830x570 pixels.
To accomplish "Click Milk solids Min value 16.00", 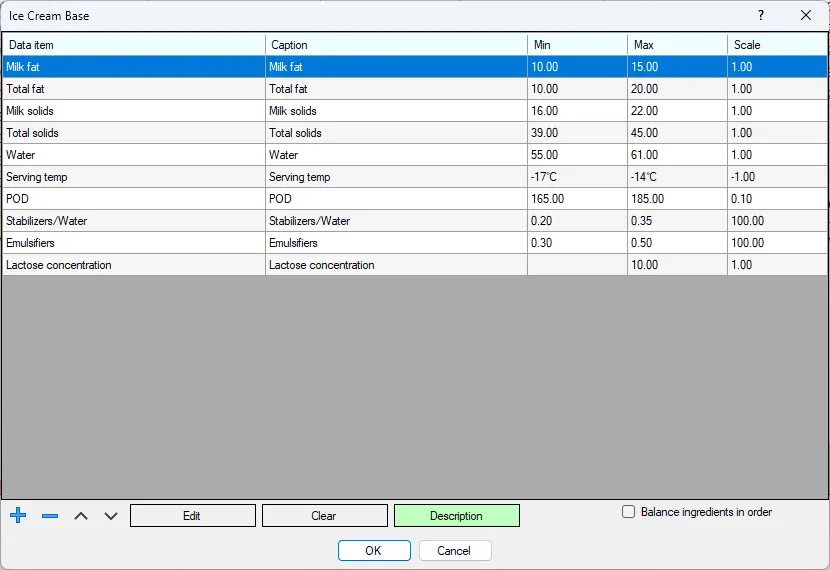I will click(x=578, y=111).
